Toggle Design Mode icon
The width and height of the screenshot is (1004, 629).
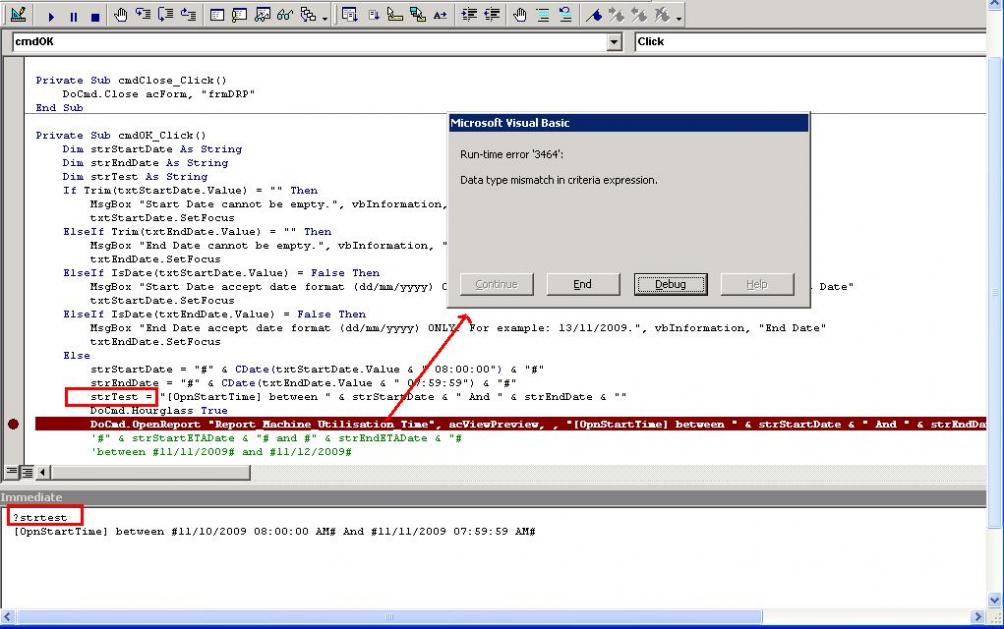[19, 14]
